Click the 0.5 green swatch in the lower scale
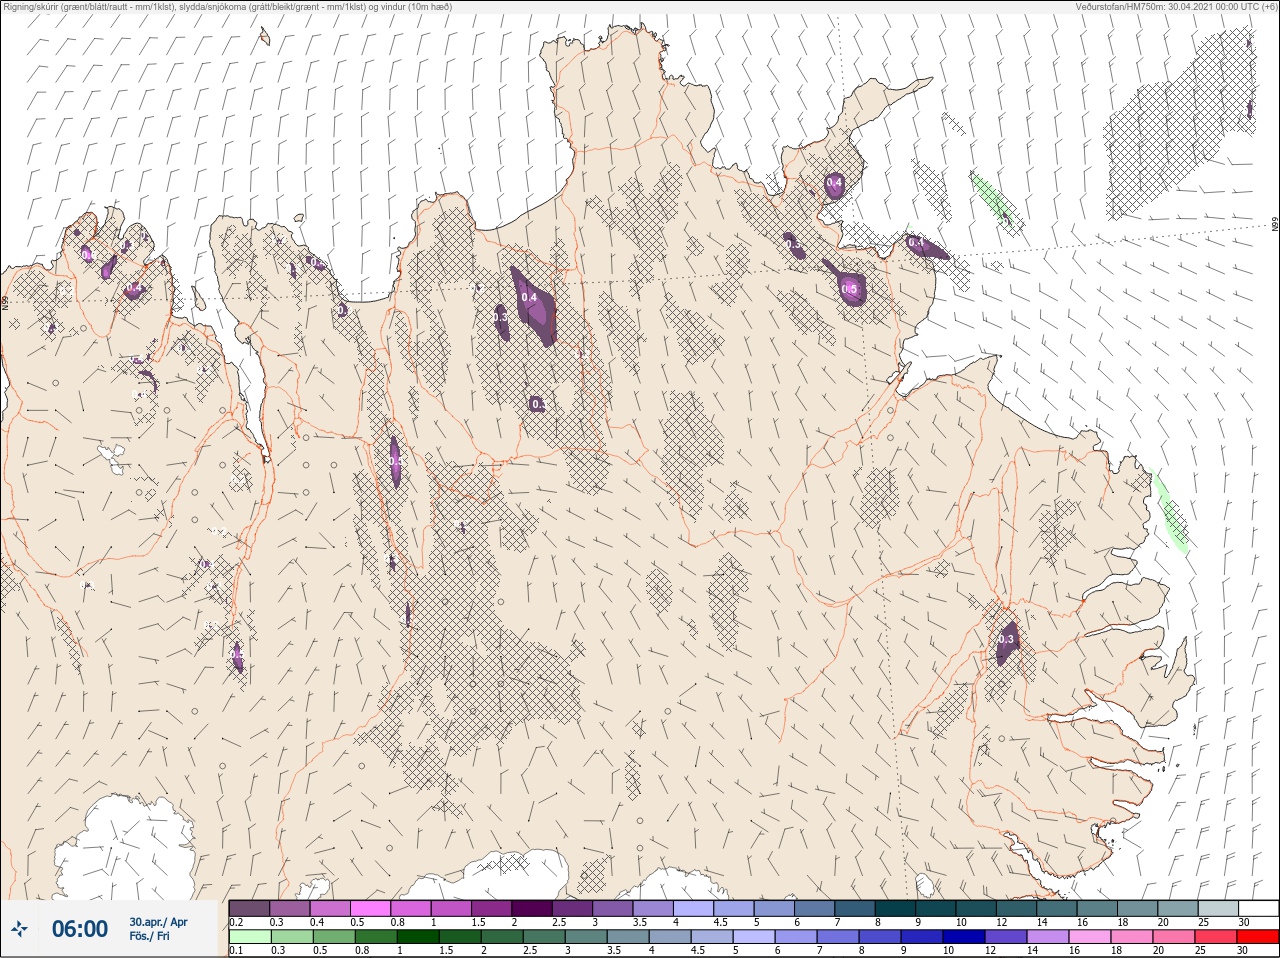 tap(334, 937)
